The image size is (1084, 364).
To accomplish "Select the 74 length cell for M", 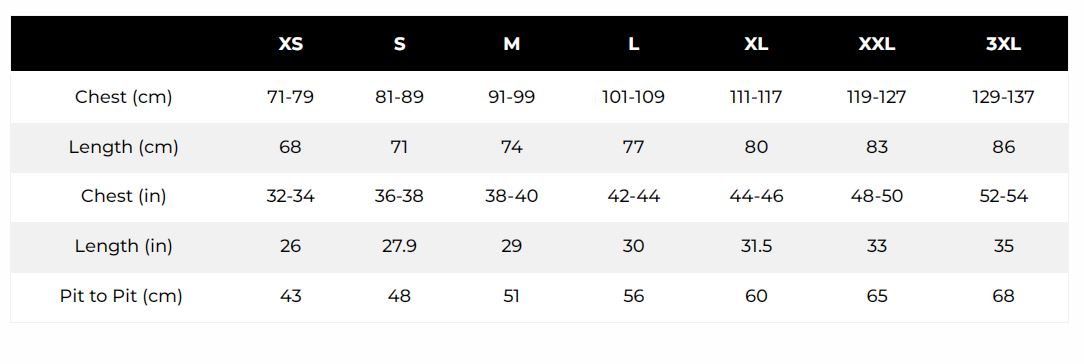I will point(511,147).
